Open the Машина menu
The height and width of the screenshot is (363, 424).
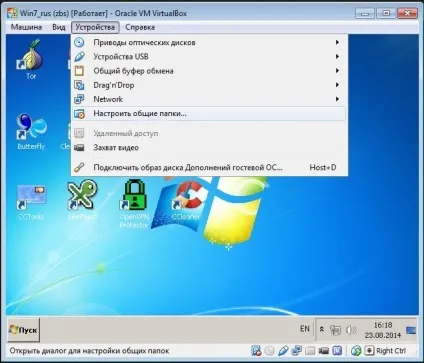tap(26, 27)
